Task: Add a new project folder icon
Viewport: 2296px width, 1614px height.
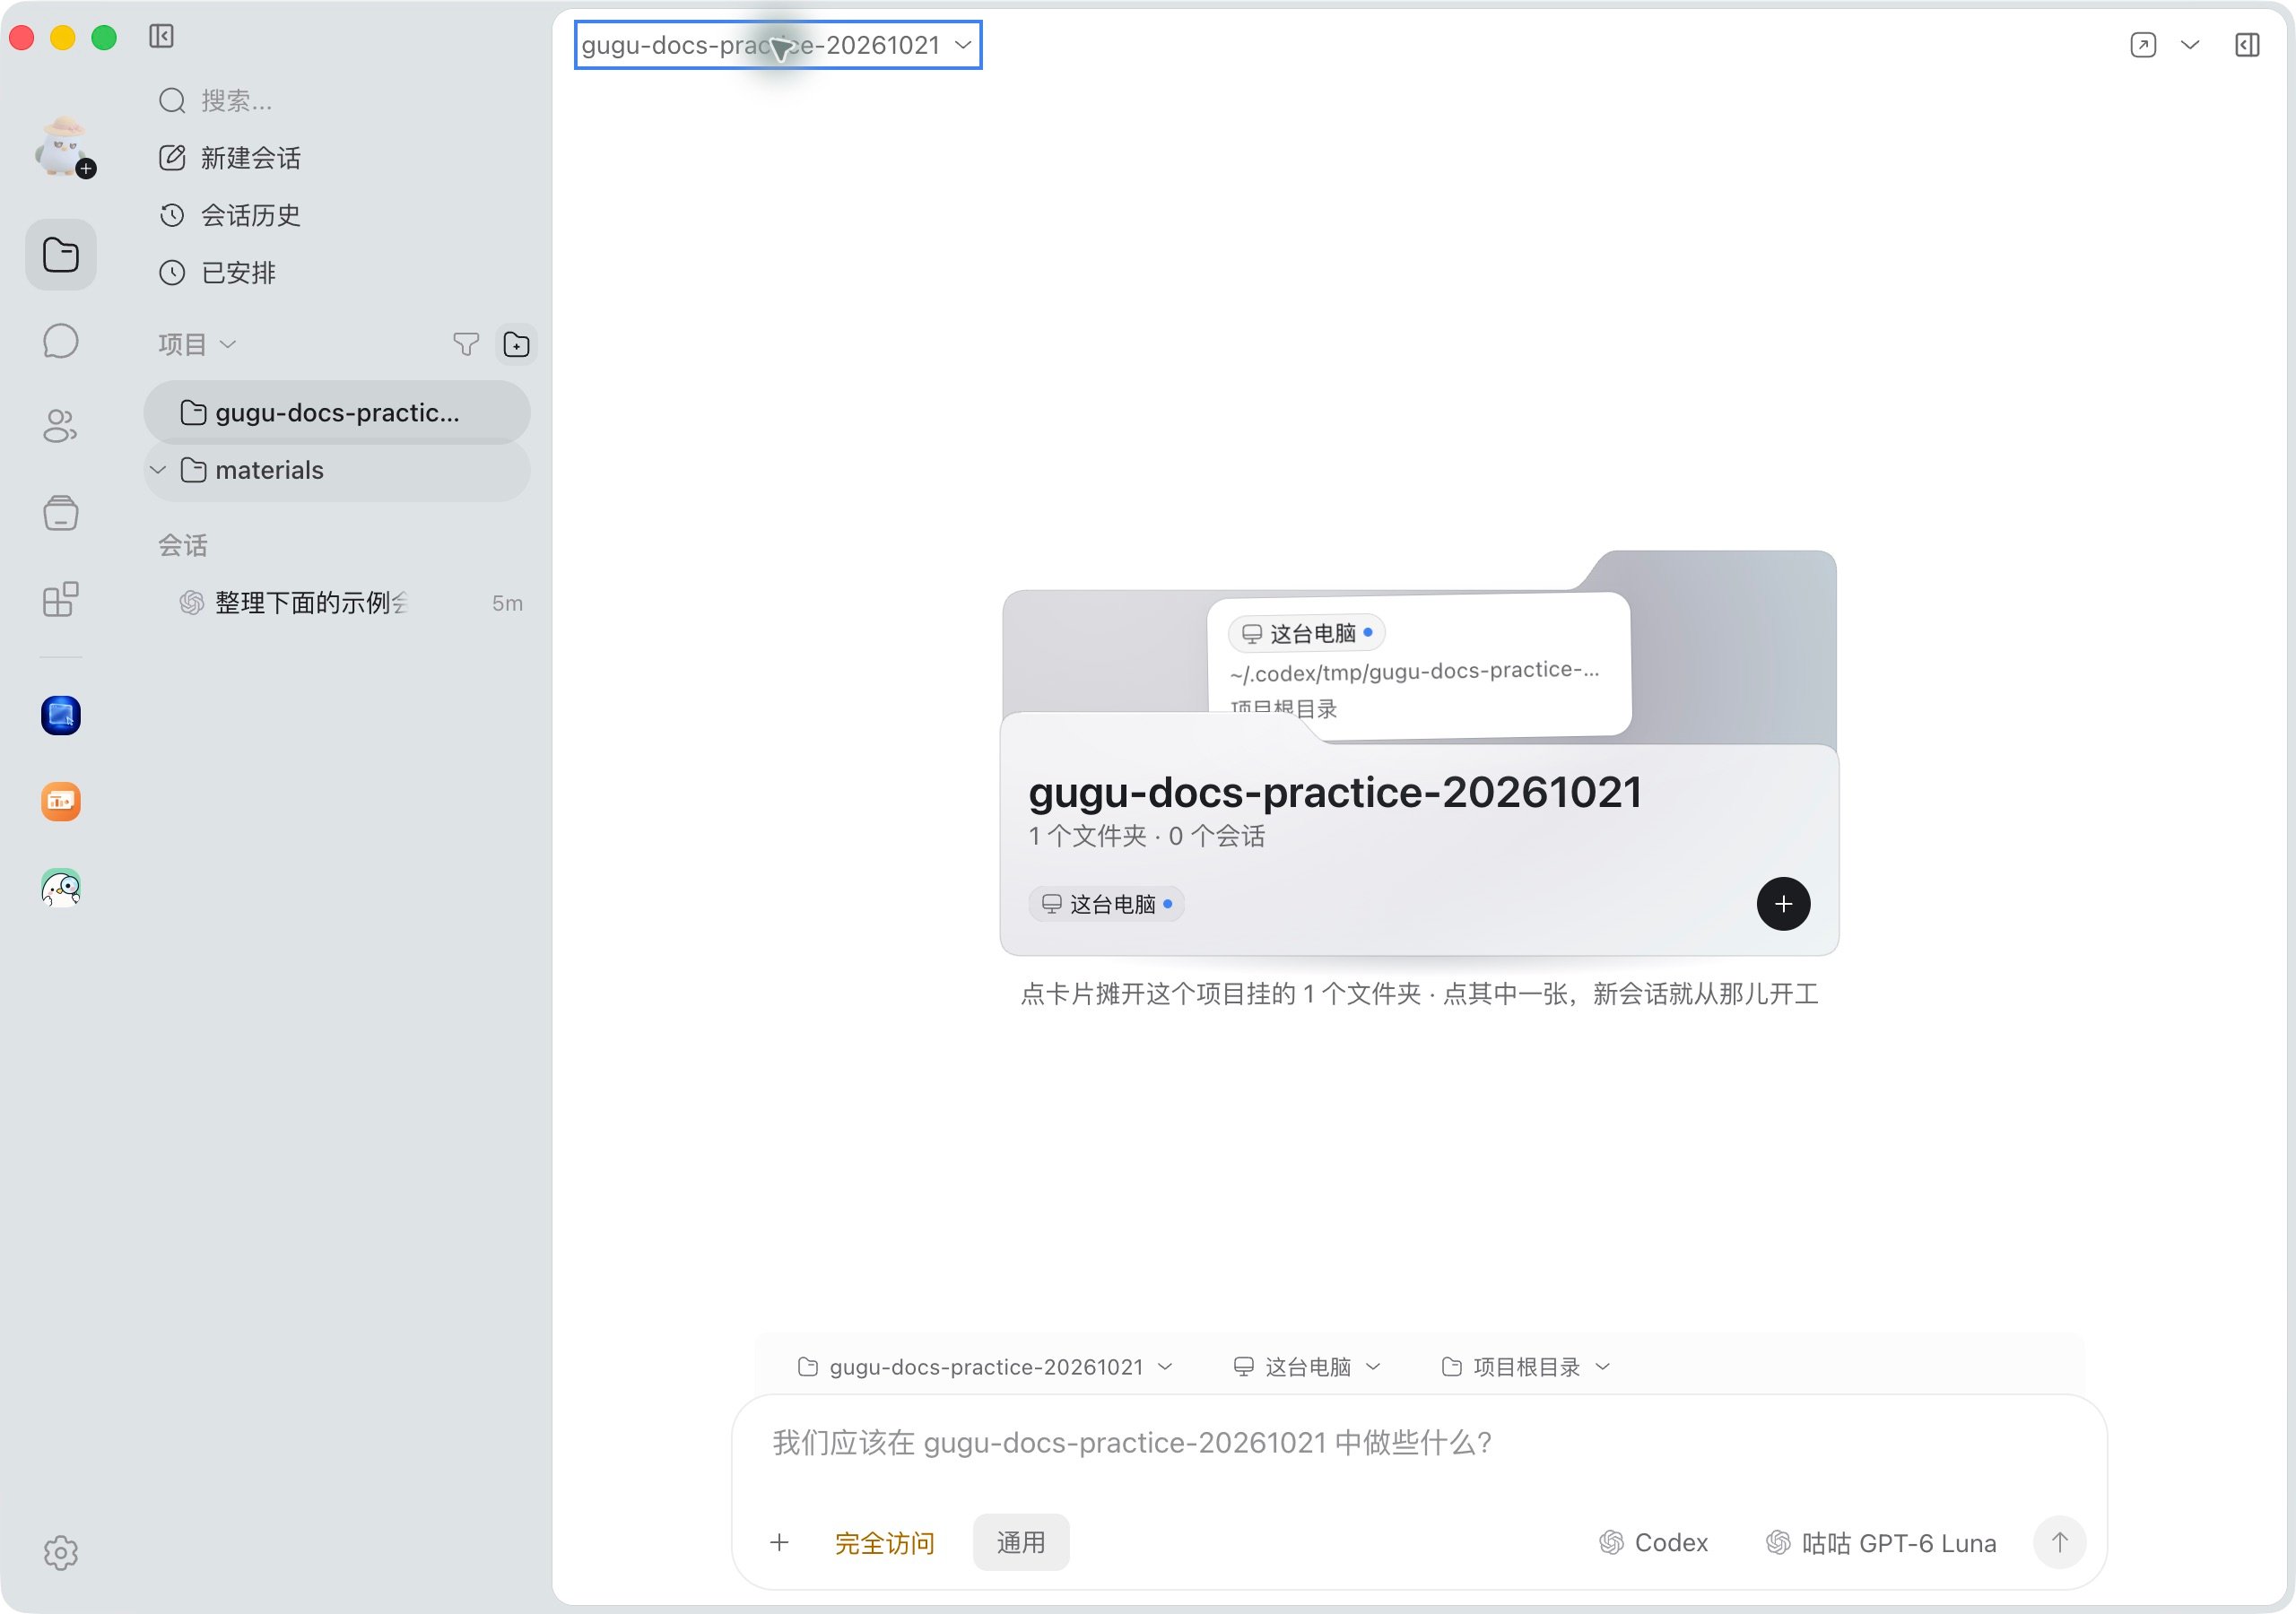Action: coord(517,345)
